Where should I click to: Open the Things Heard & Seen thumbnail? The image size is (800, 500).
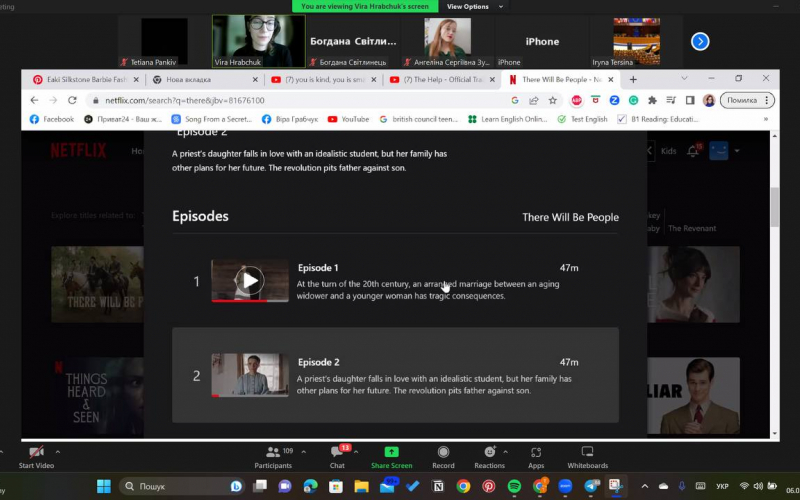pyautogui.click(x=97, y=396)
